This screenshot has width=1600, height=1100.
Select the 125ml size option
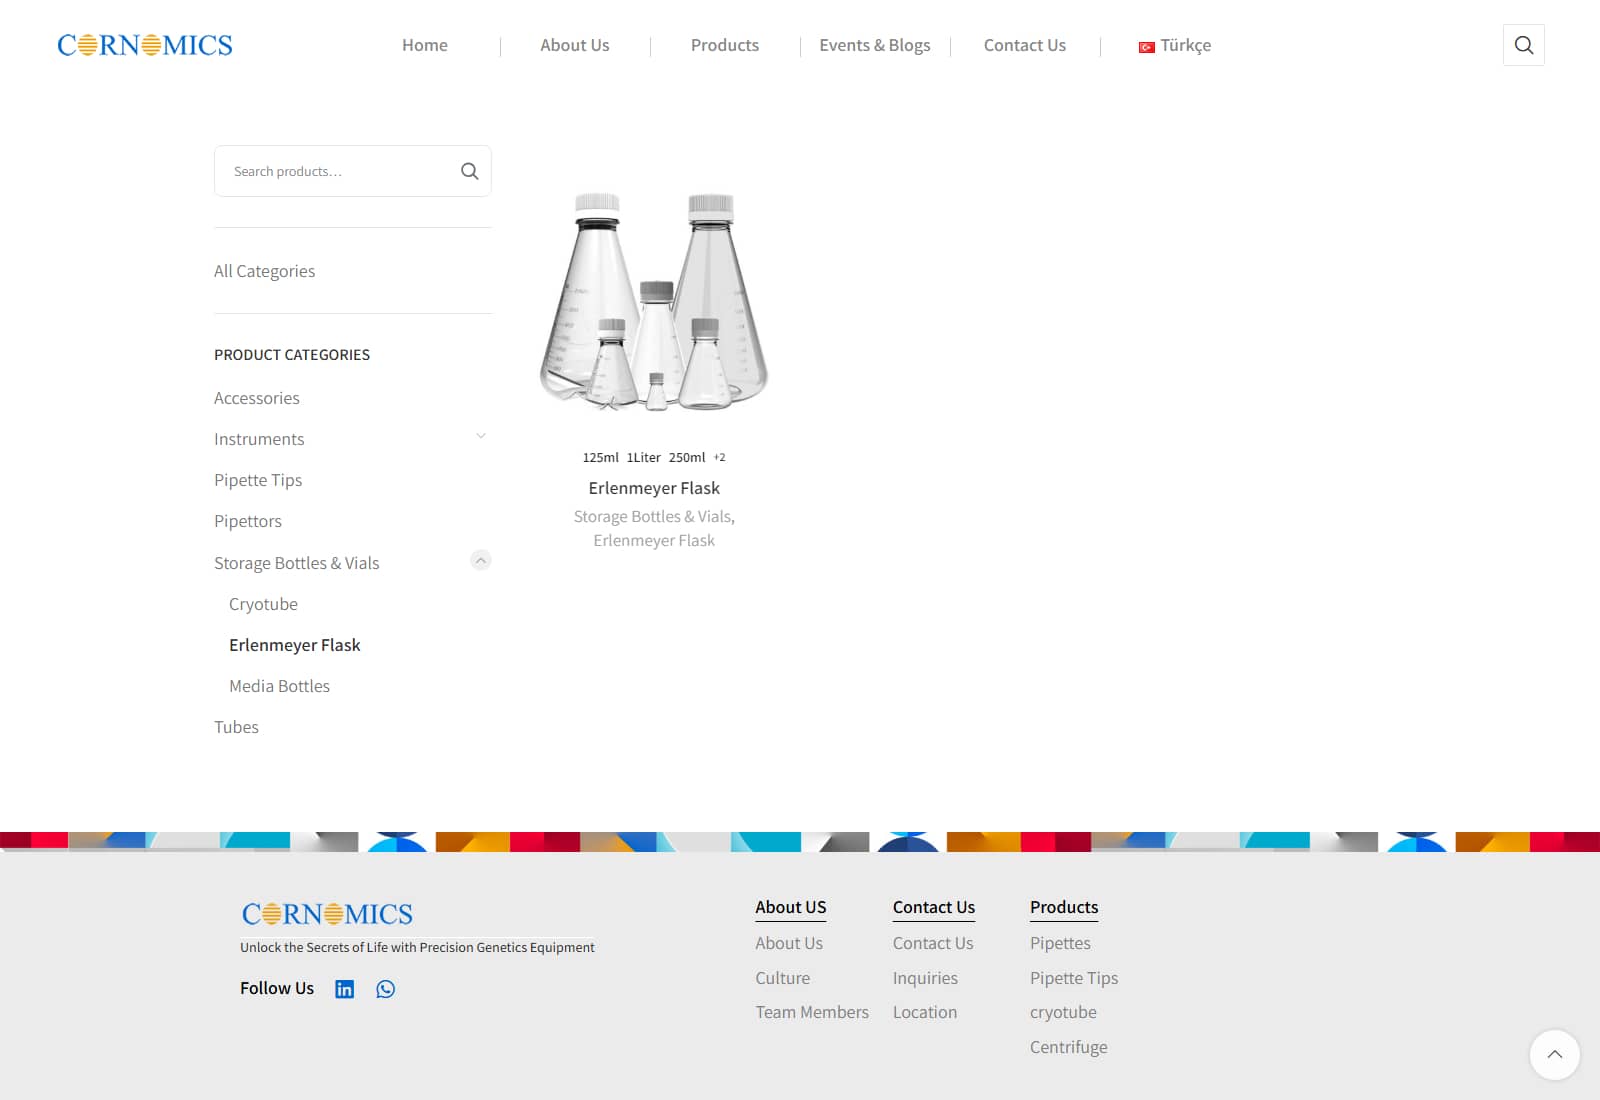pyautogui.click(x=600, y=457)
